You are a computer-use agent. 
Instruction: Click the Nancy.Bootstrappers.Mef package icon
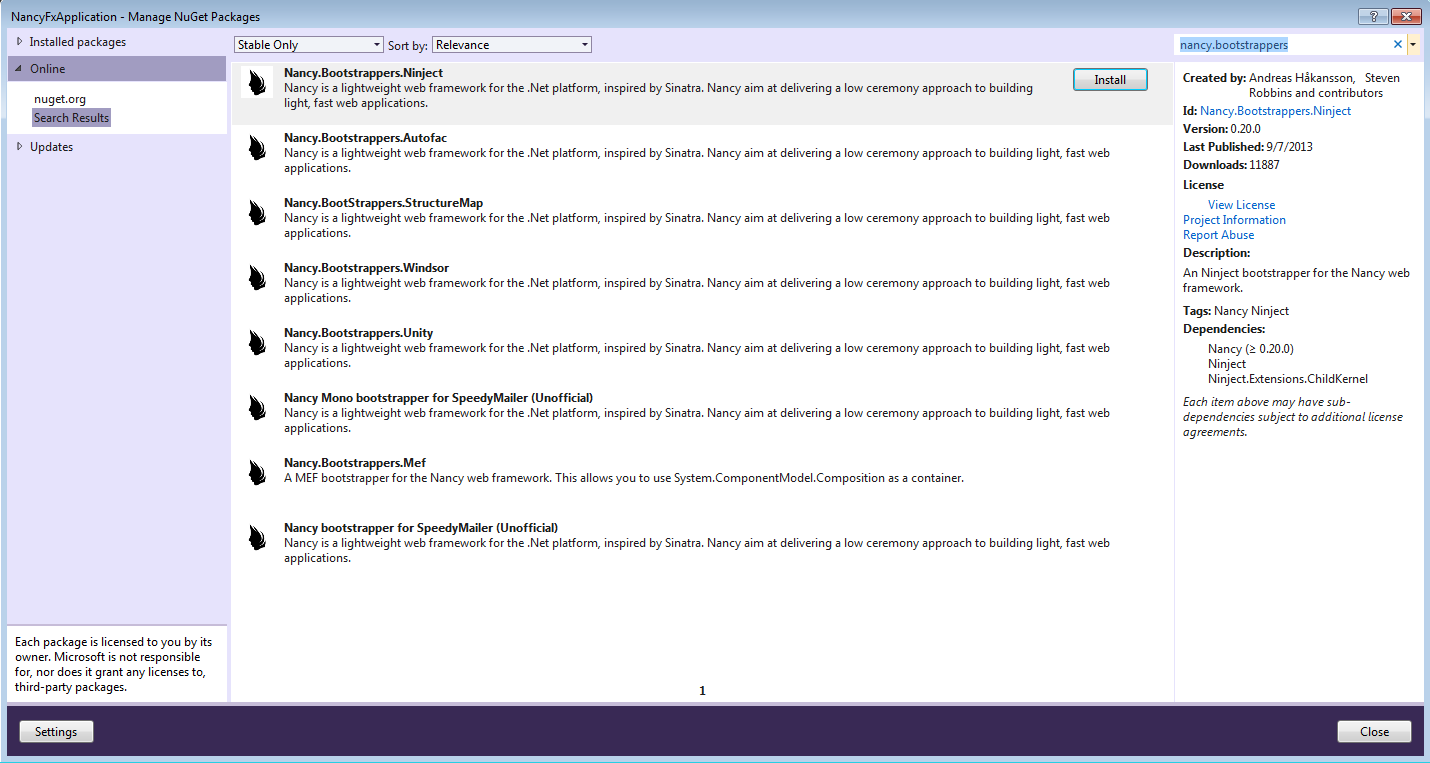click(257, 472)
